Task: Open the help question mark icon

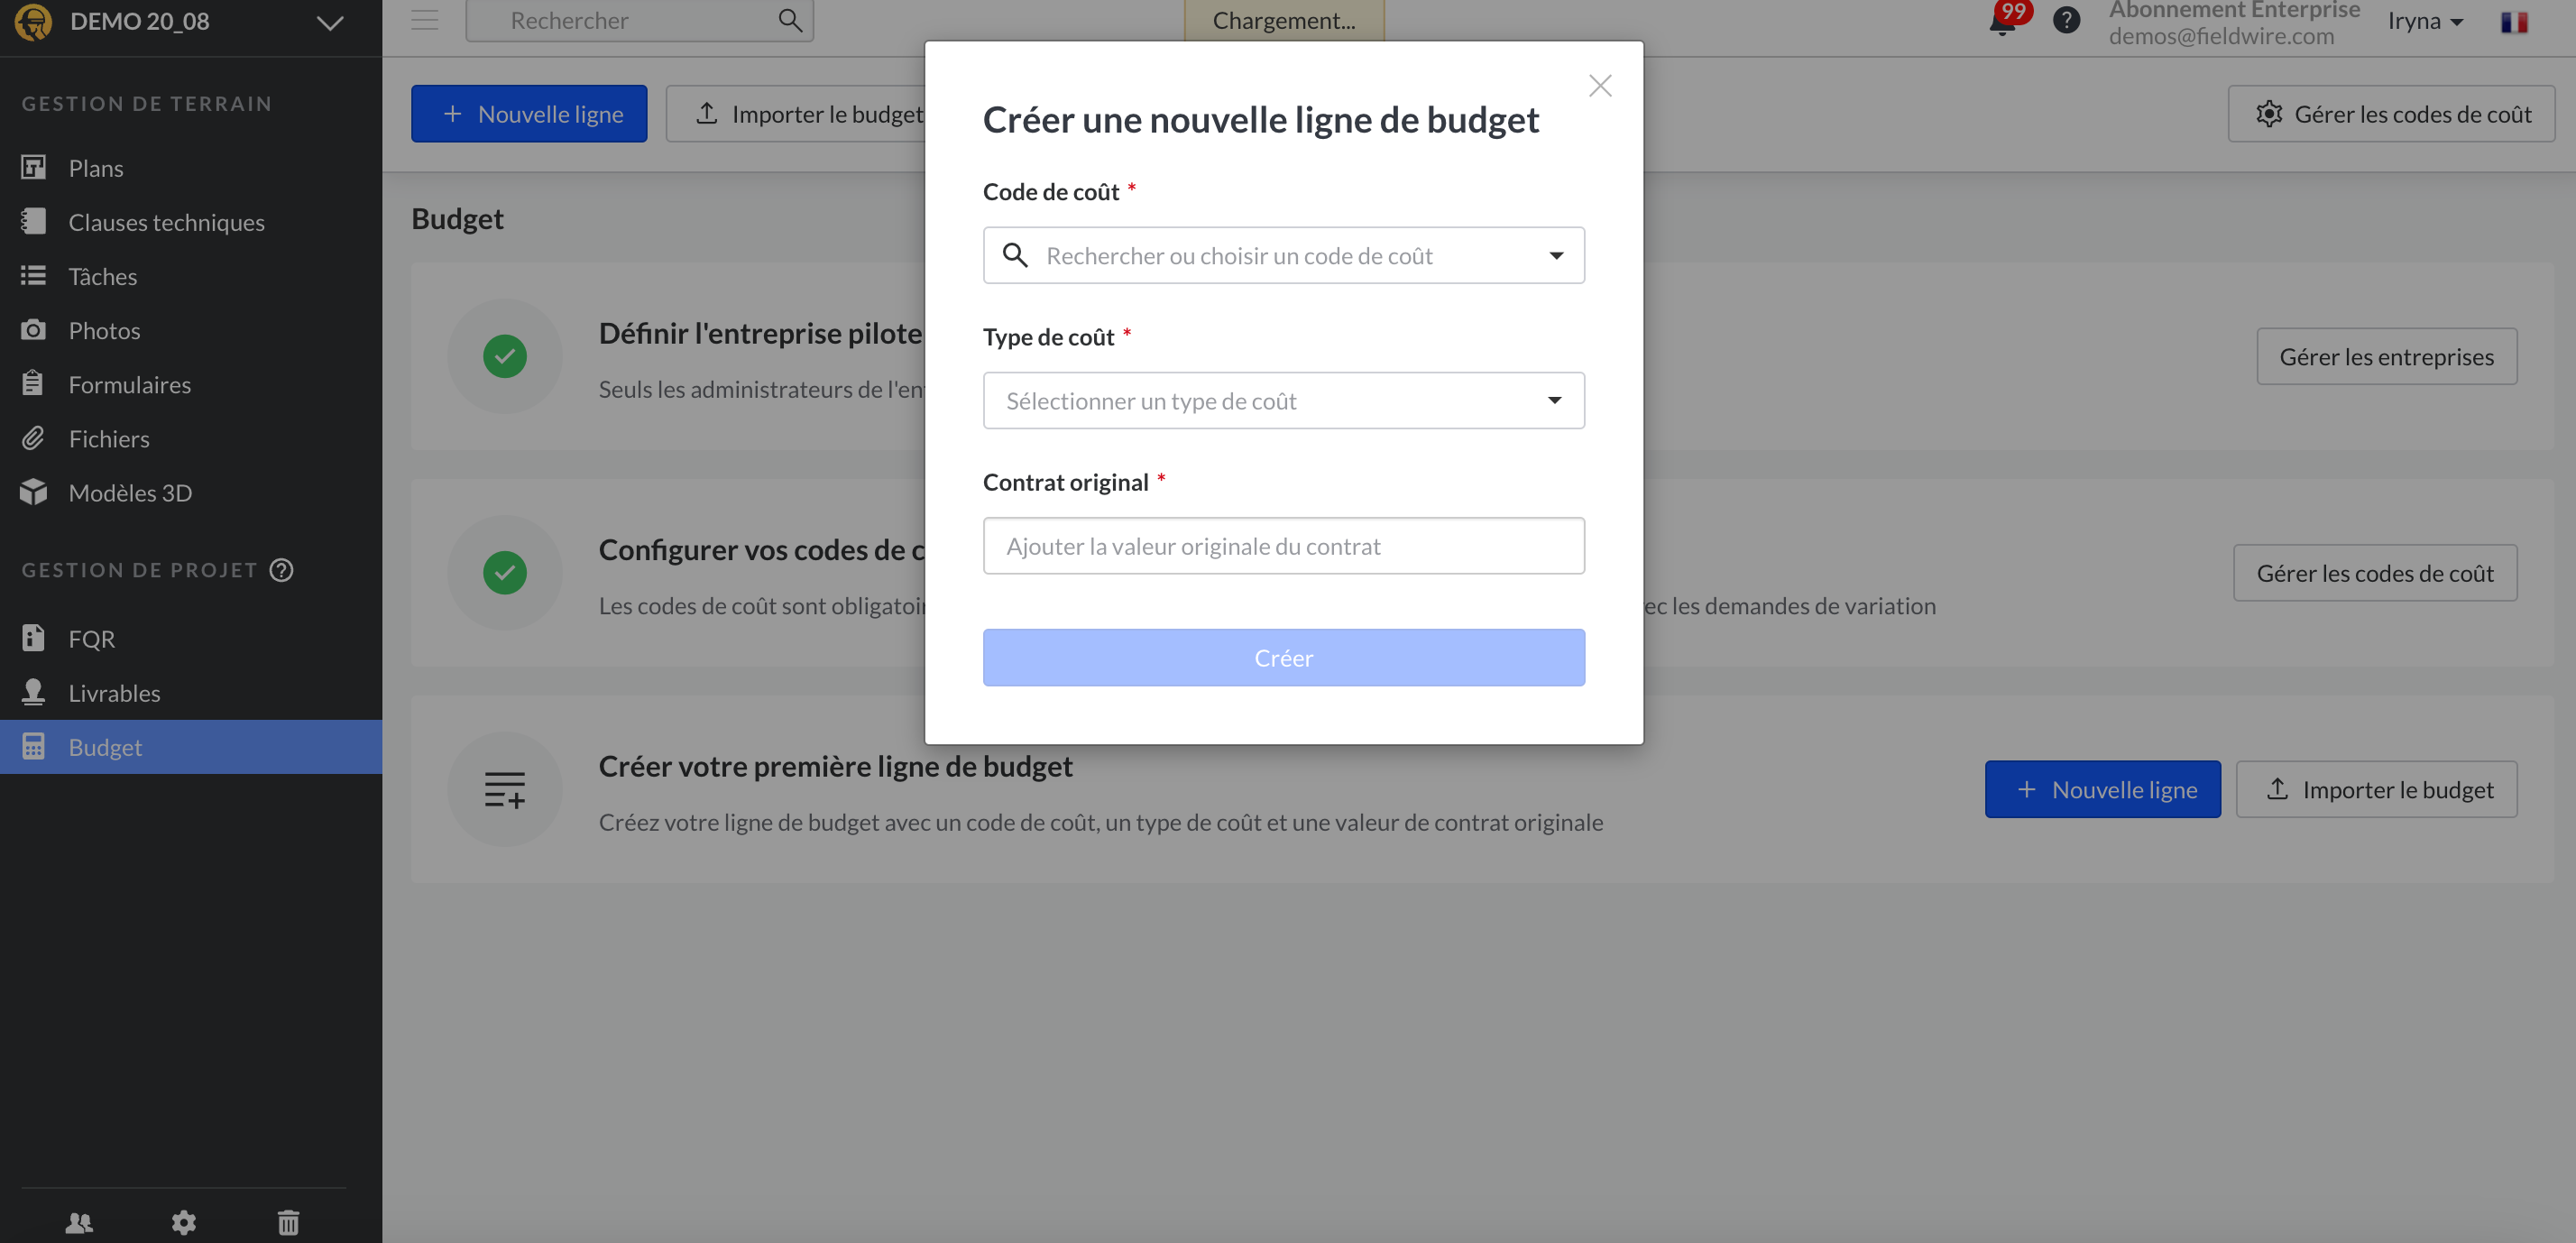Action: click(x=2066, y=21)
